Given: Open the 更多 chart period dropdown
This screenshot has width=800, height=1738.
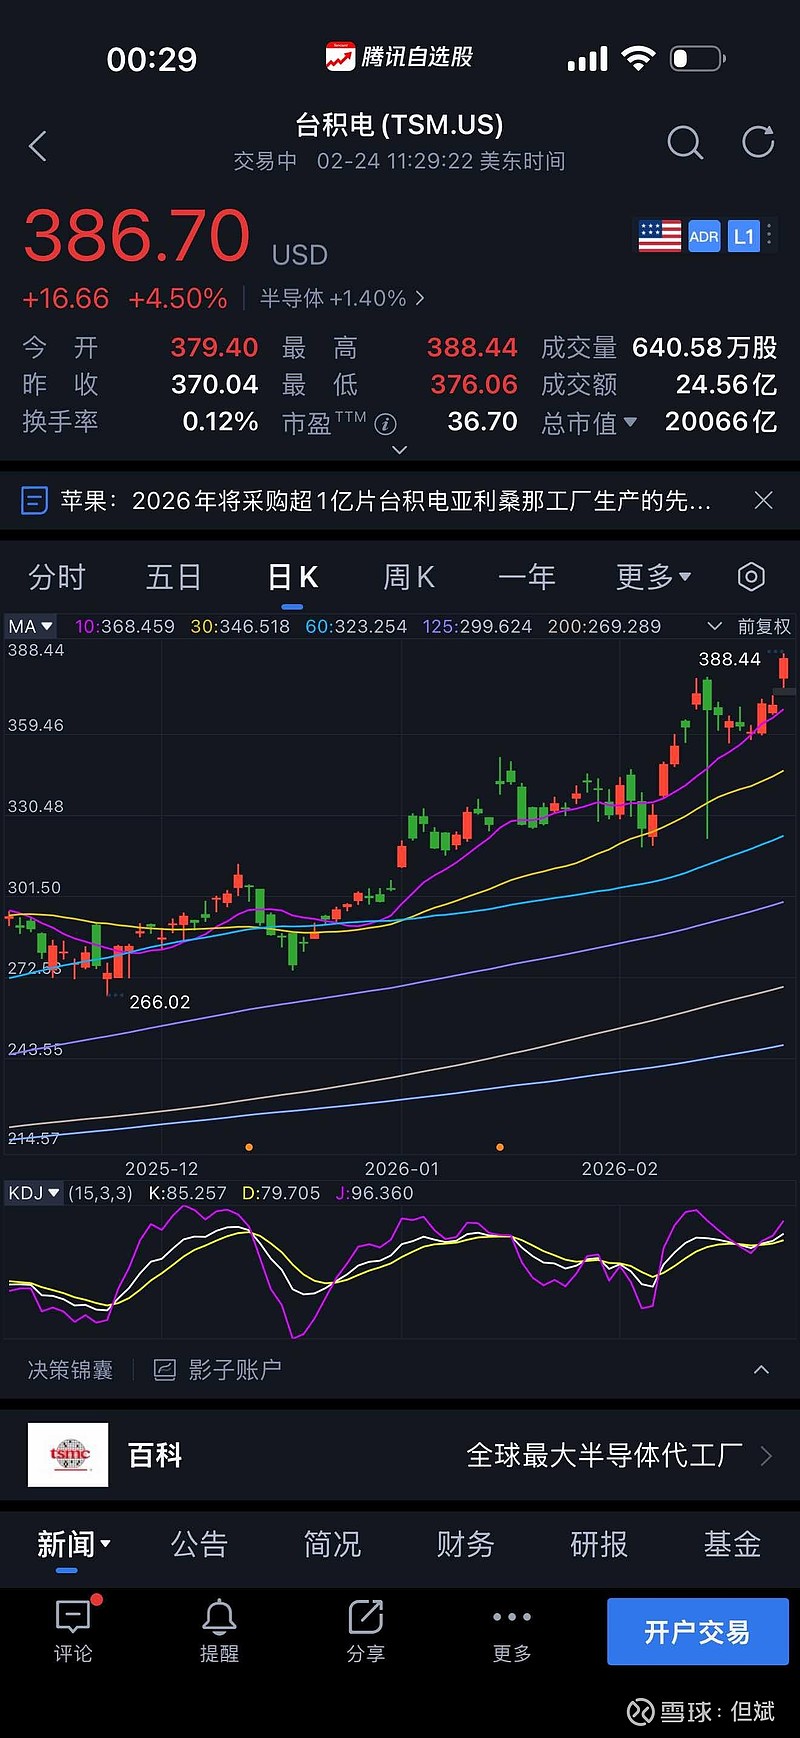Looking at the screenshot, I should coord(654,577).
